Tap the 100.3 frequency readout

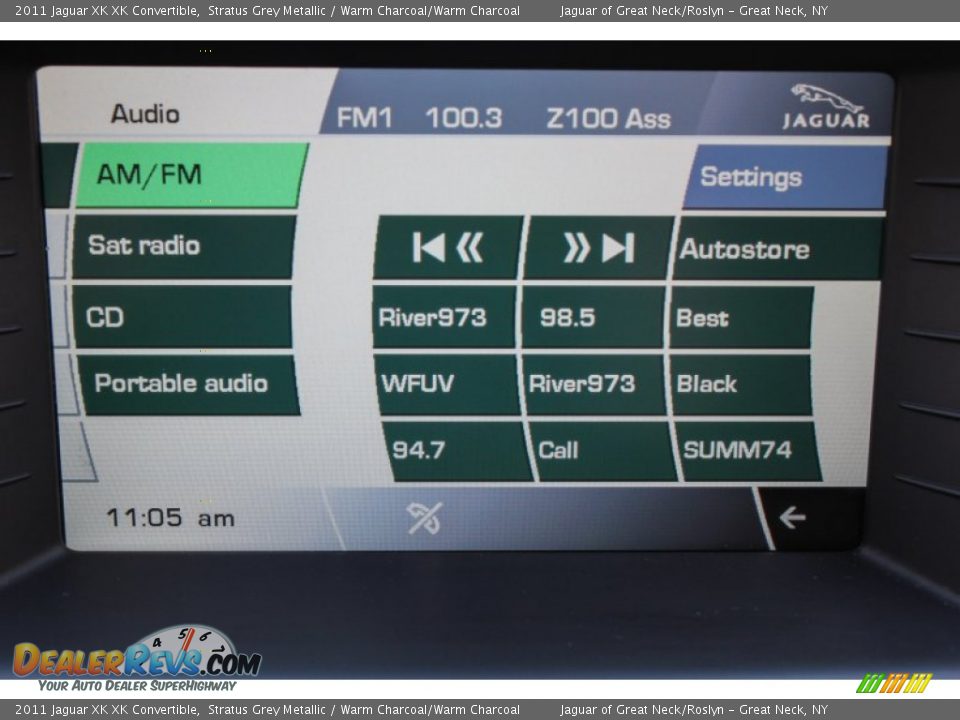click(x=463, y=118)
